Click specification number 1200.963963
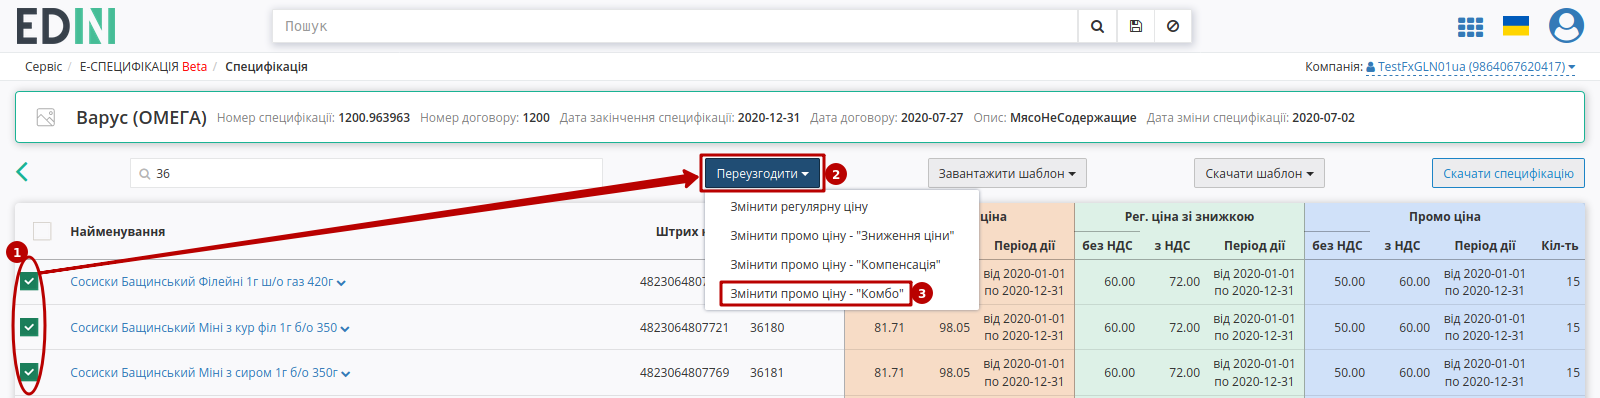This screenshot has height=398, width=1600. [x=374, y=118]
